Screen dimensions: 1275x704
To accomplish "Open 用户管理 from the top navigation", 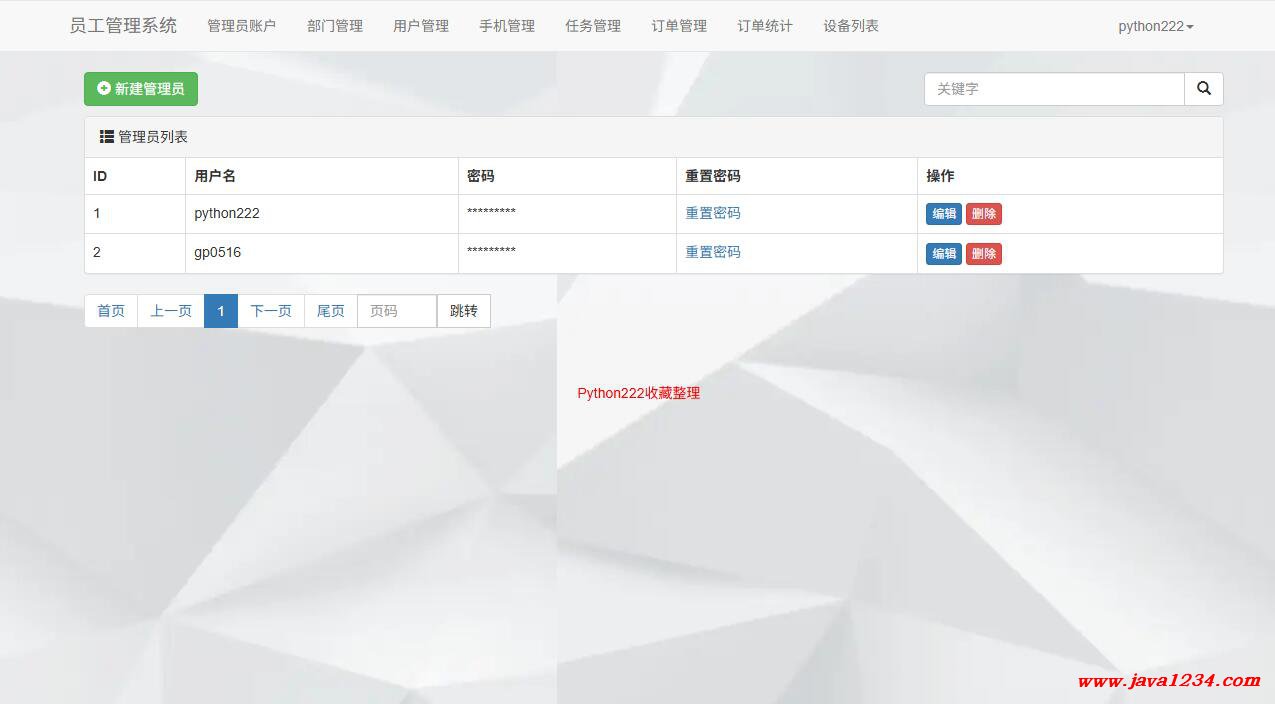I will point(421,26).
